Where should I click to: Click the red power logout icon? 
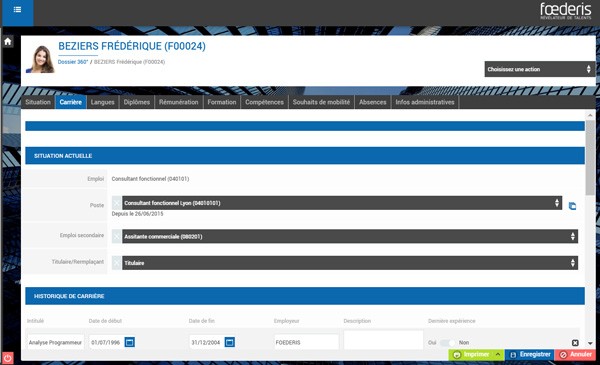point(8,358)
